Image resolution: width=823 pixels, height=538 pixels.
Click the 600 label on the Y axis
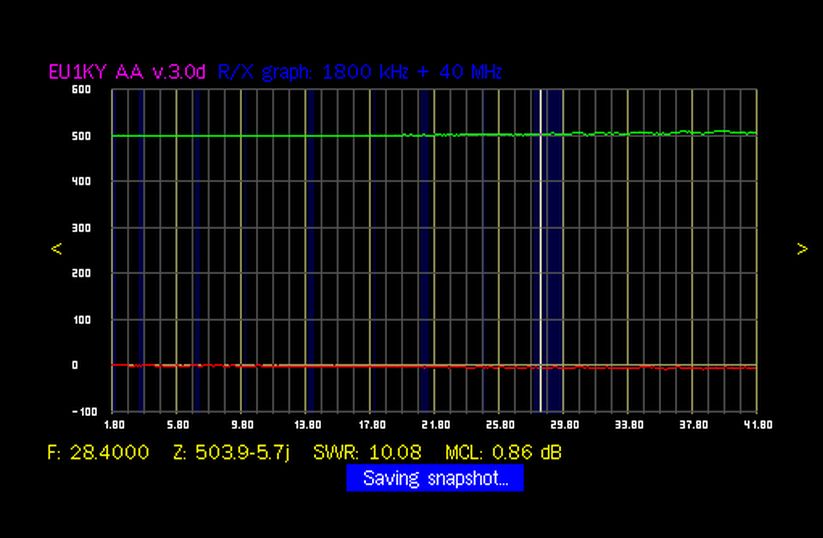click(x=53, y=90)
